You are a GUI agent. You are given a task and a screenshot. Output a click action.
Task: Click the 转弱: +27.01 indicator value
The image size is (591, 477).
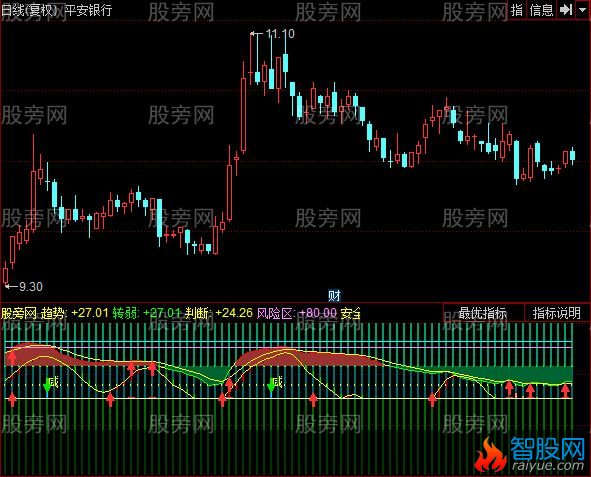tap(147, 313)
